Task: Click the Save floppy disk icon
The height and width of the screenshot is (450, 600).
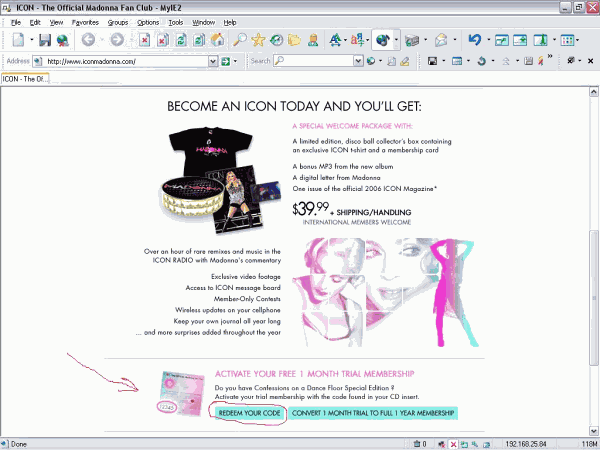Action: coord(45,40)
